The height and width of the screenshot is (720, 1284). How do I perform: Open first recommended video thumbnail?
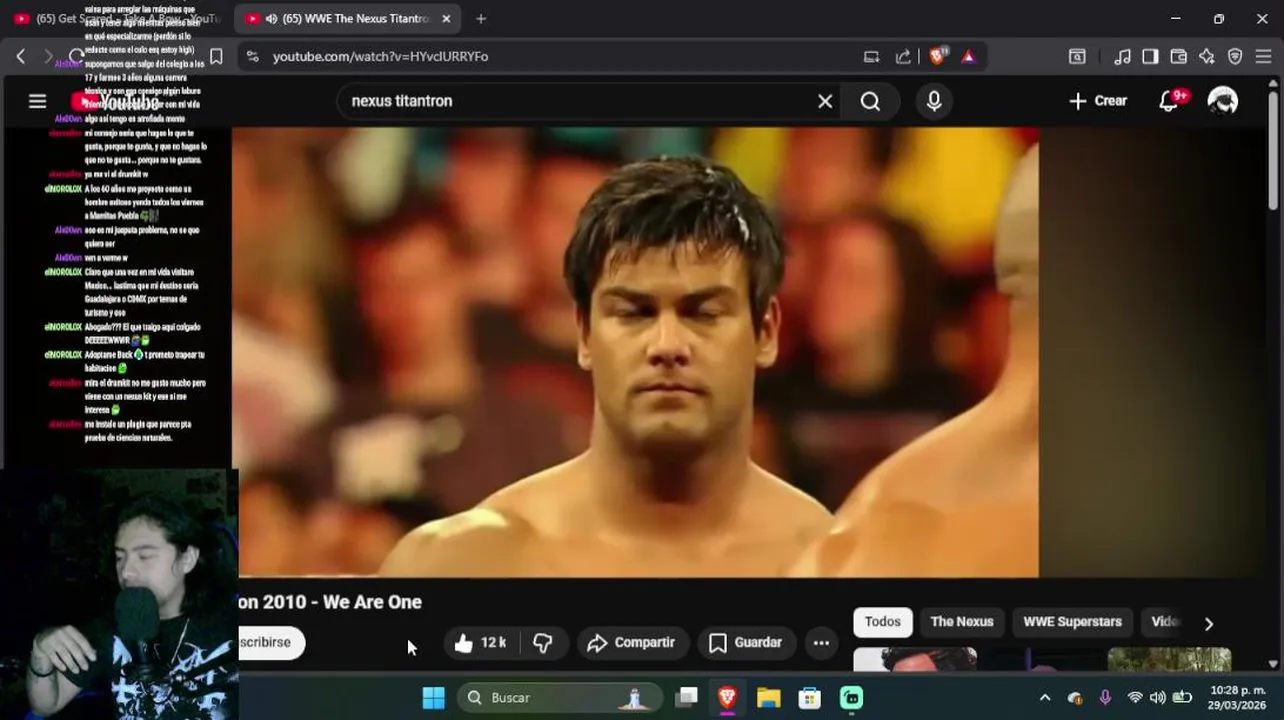point(915,659)
